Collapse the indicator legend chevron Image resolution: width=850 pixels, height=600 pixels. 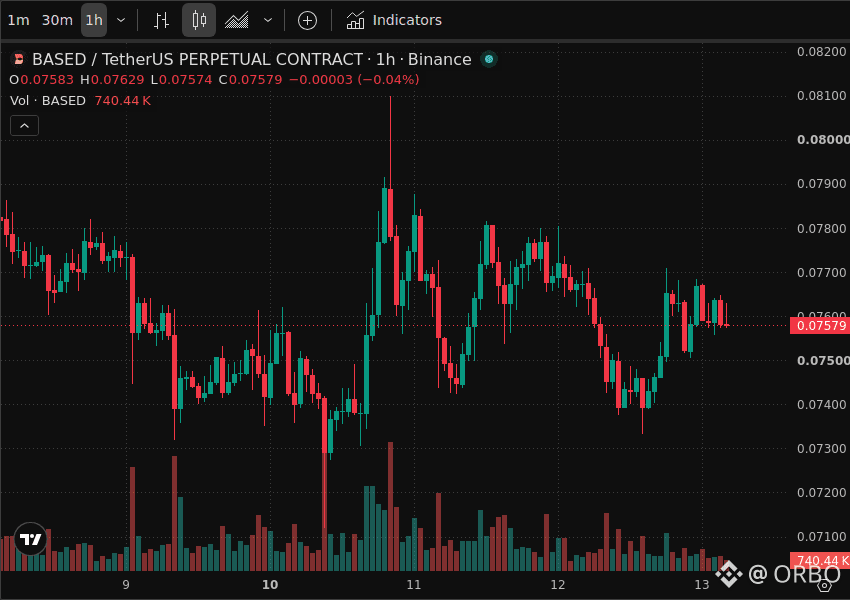(x=24, y=126)
